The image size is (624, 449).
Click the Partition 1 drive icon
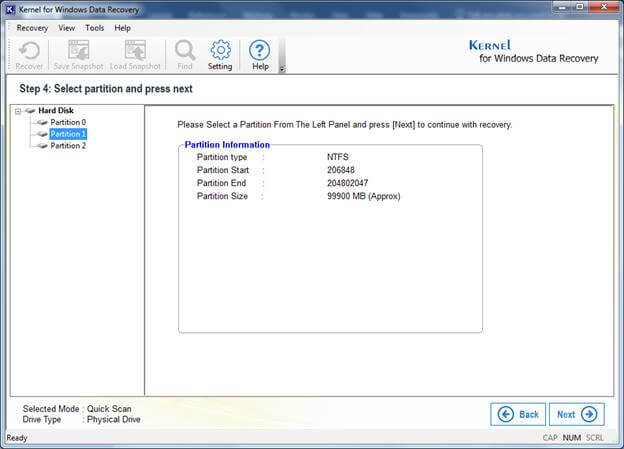click(x=42, y=135)
